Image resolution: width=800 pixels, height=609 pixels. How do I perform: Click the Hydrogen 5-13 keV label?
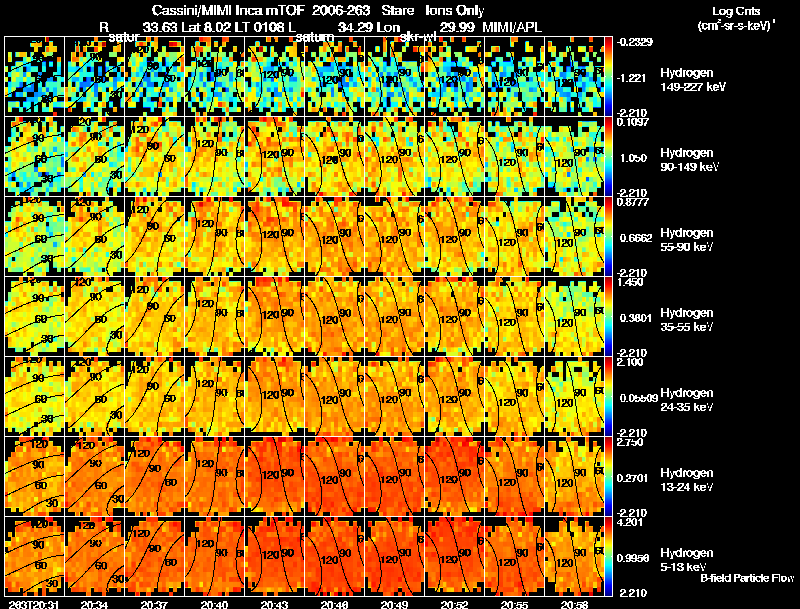(687, 560)
